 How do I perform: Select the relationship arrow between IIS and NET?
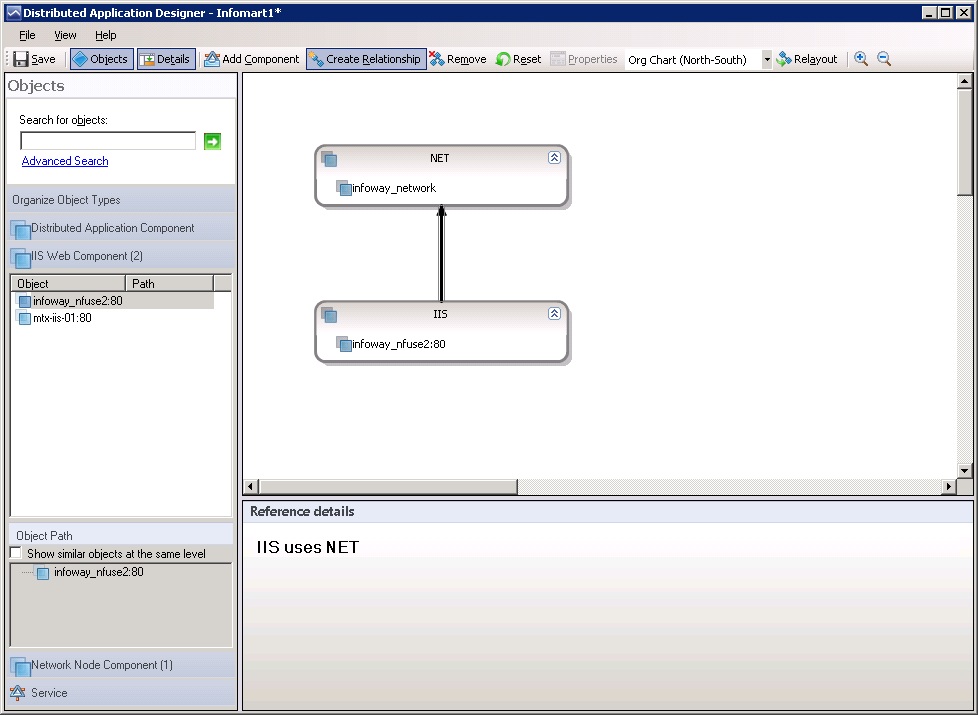442,255
